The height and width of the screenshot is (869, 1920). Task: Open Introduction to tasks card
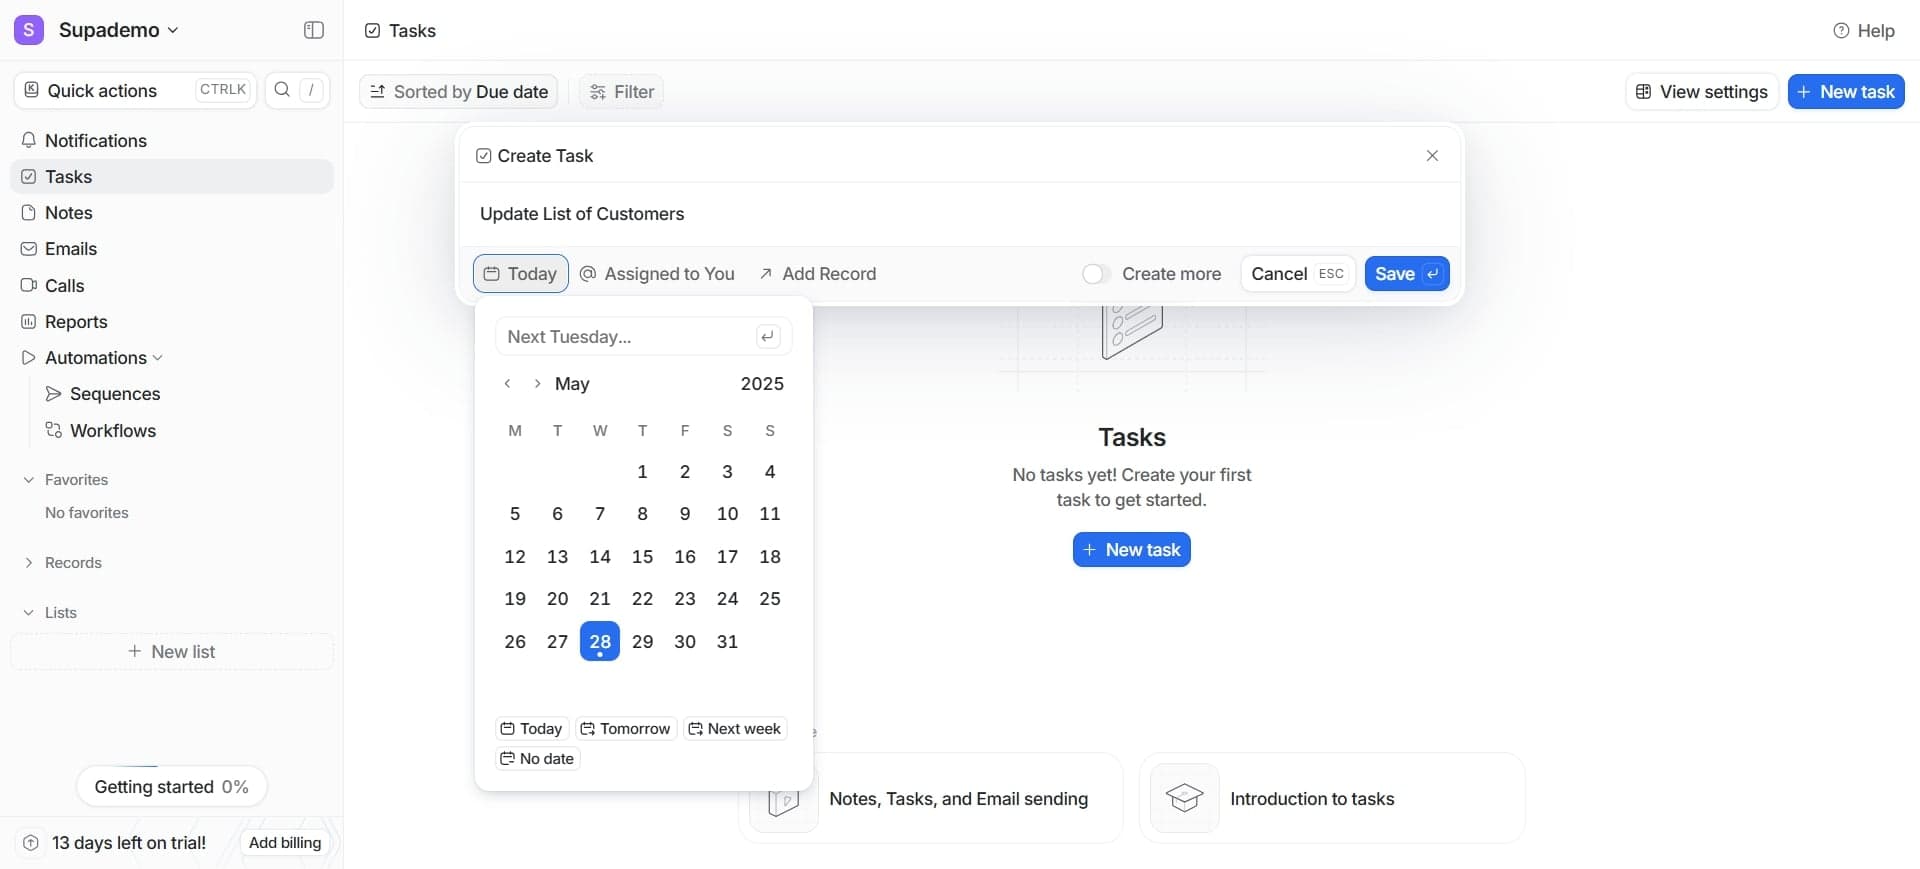(1332, 798)
